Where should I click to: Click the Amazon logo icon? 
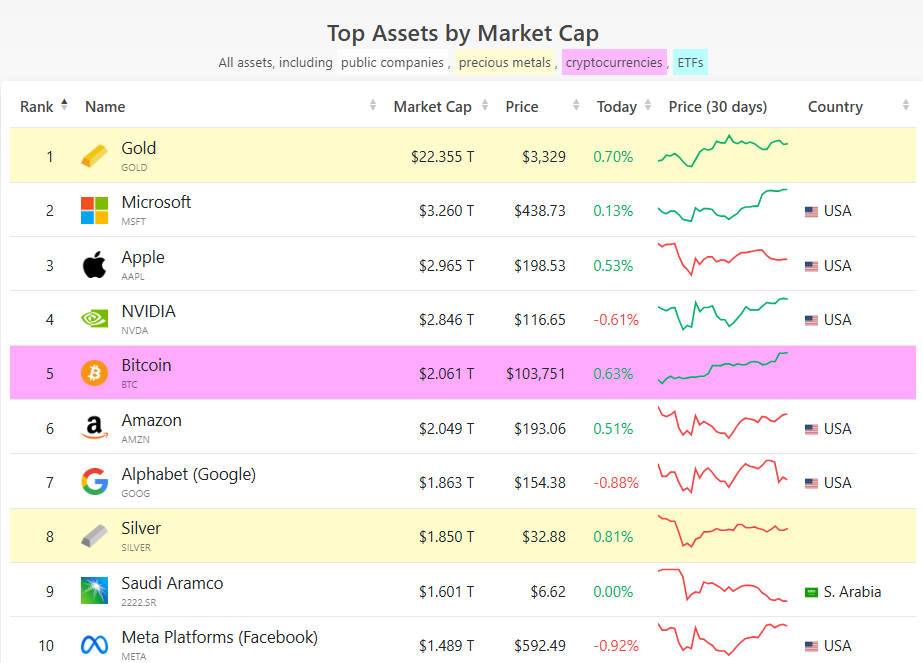[x=94, y=428]
